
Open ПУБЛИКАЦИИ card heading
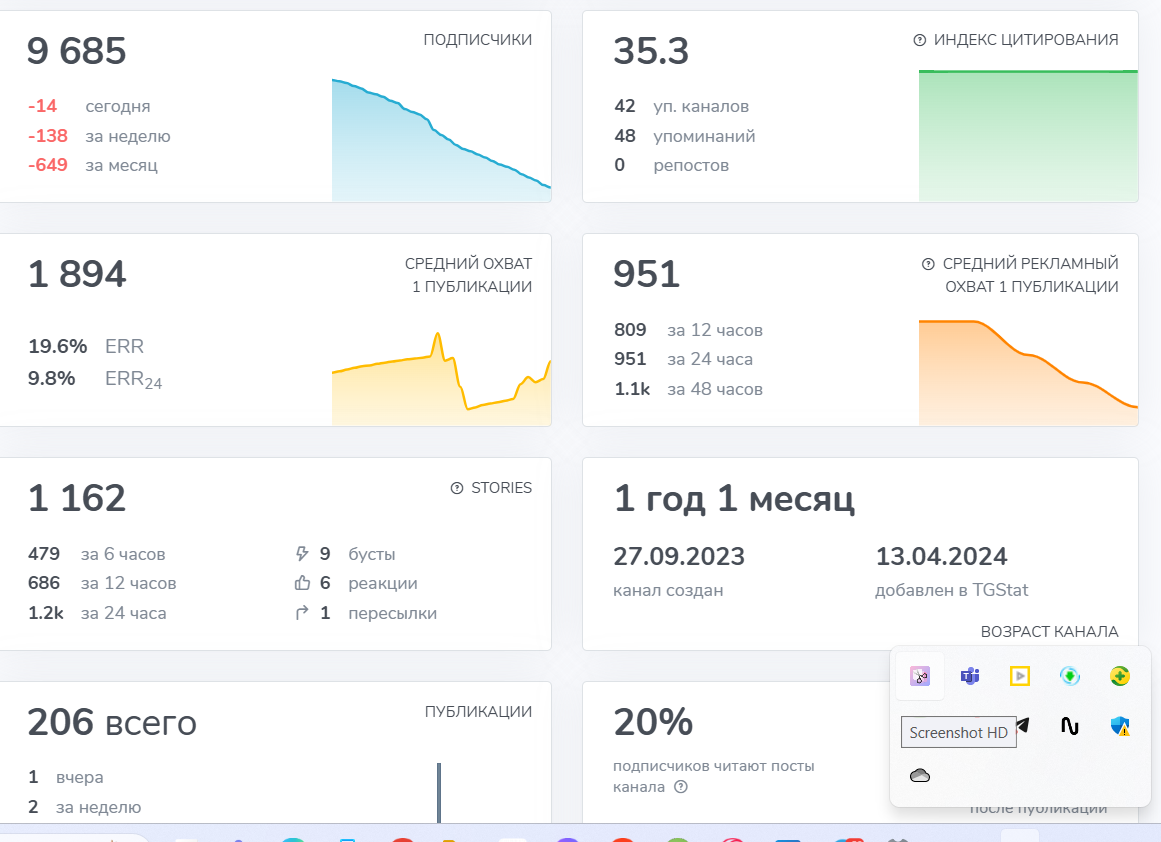click(478, 712)
